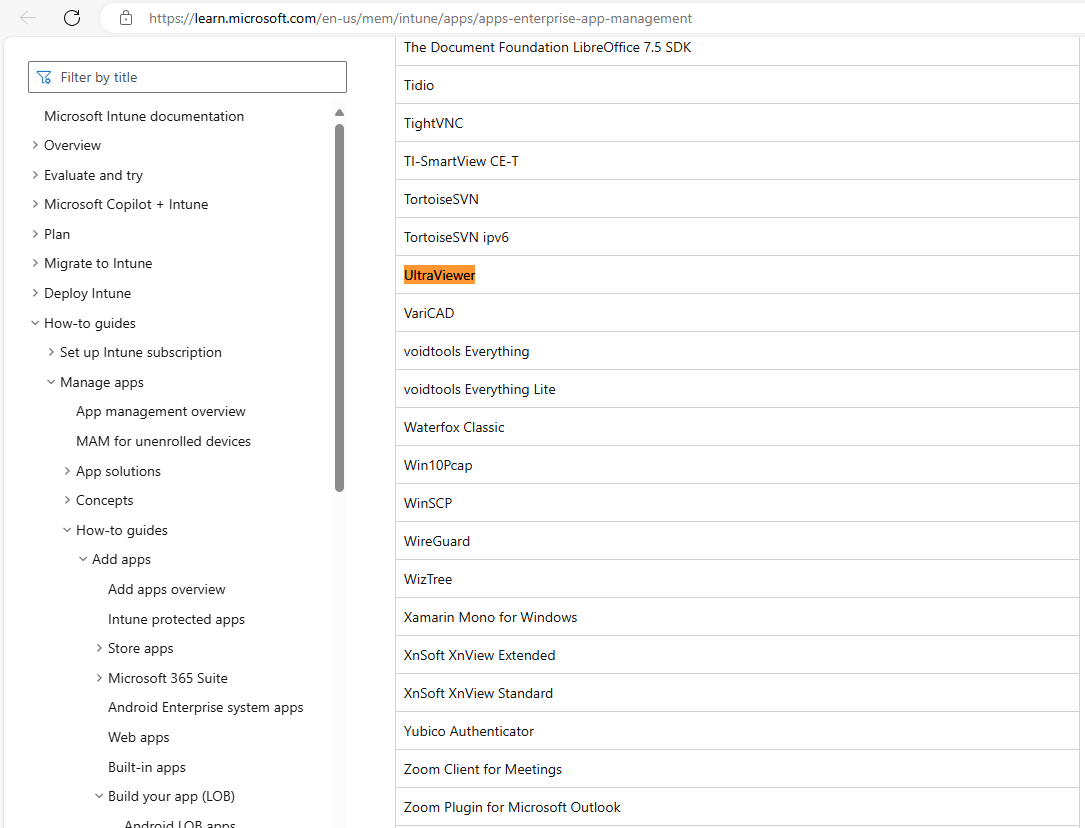Open Web apps page

tap(138, 737)
